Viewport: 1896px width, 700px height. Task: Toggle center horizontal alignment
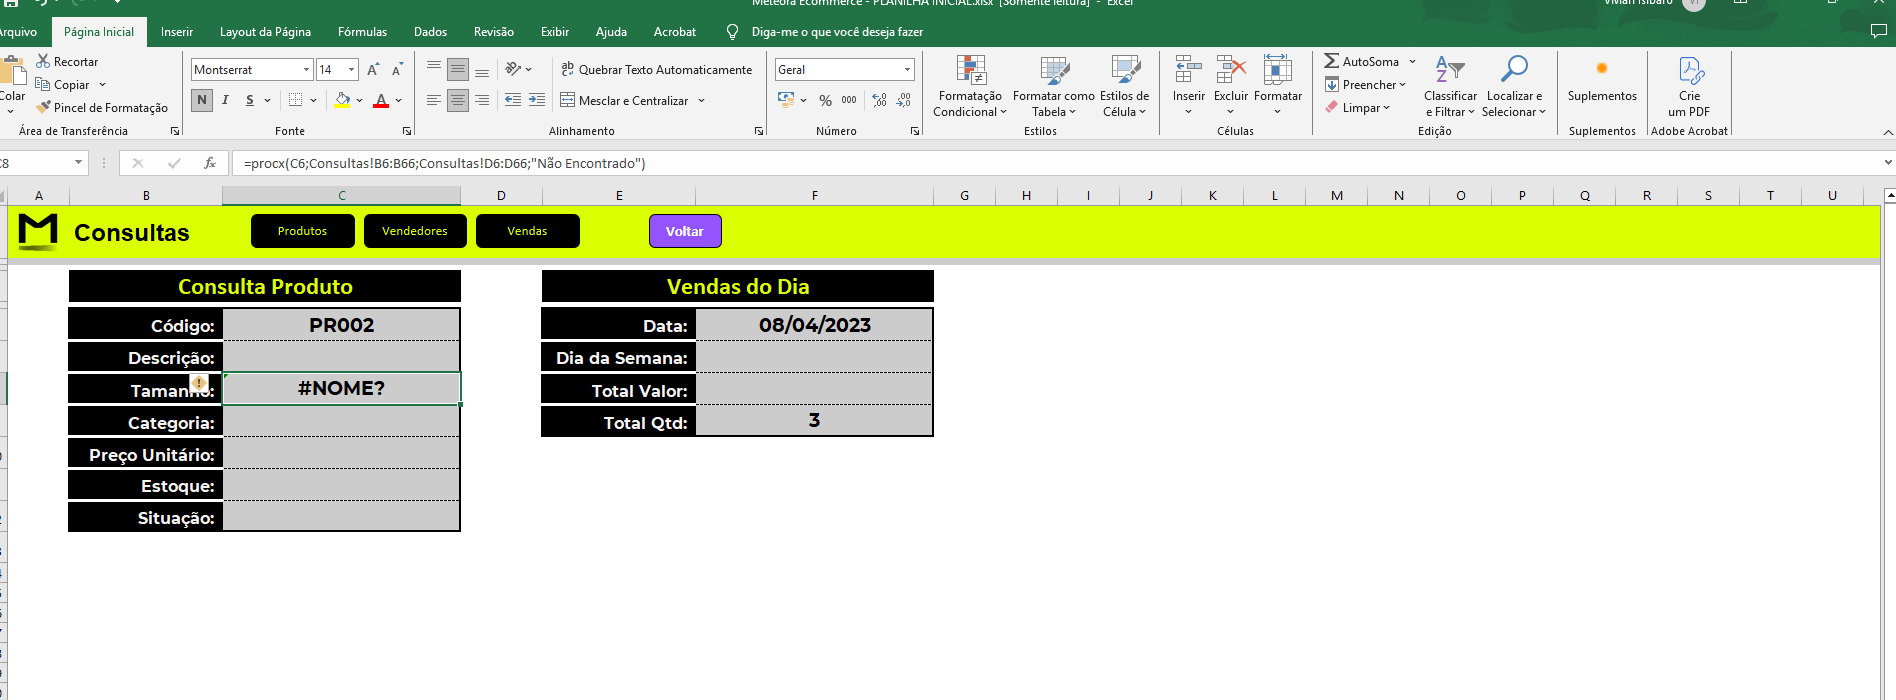[x=458, y=100]
